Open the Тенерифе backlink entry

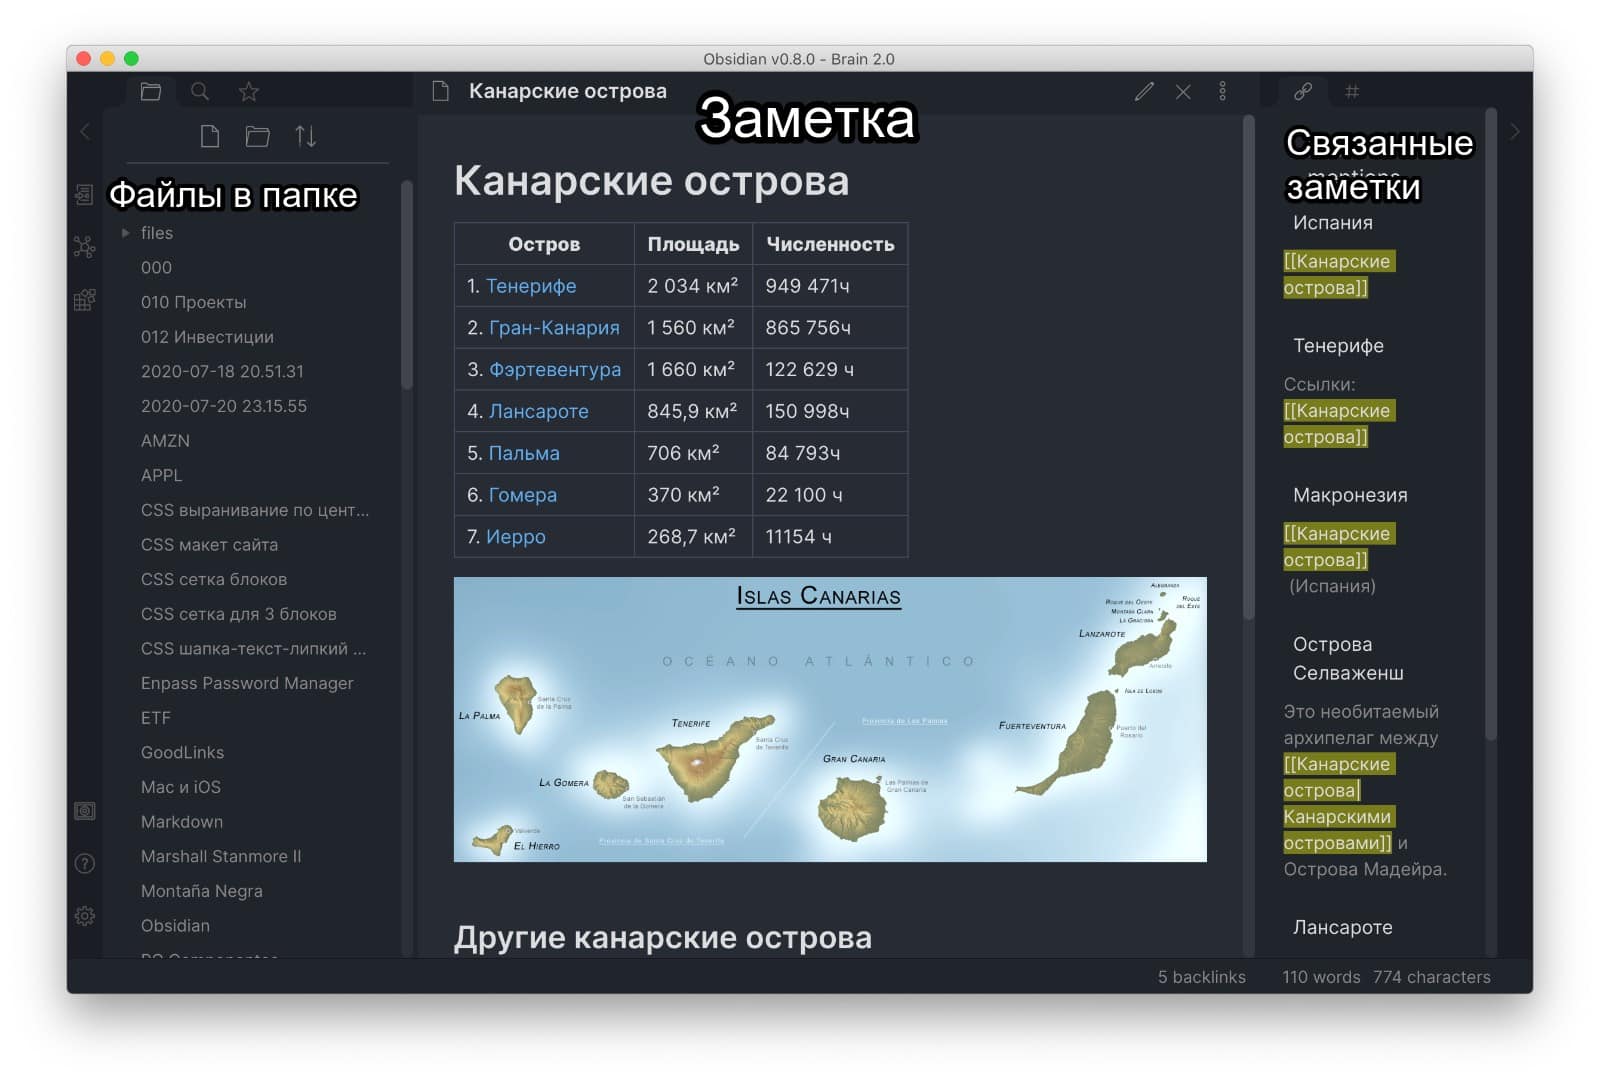(1338, 346)
